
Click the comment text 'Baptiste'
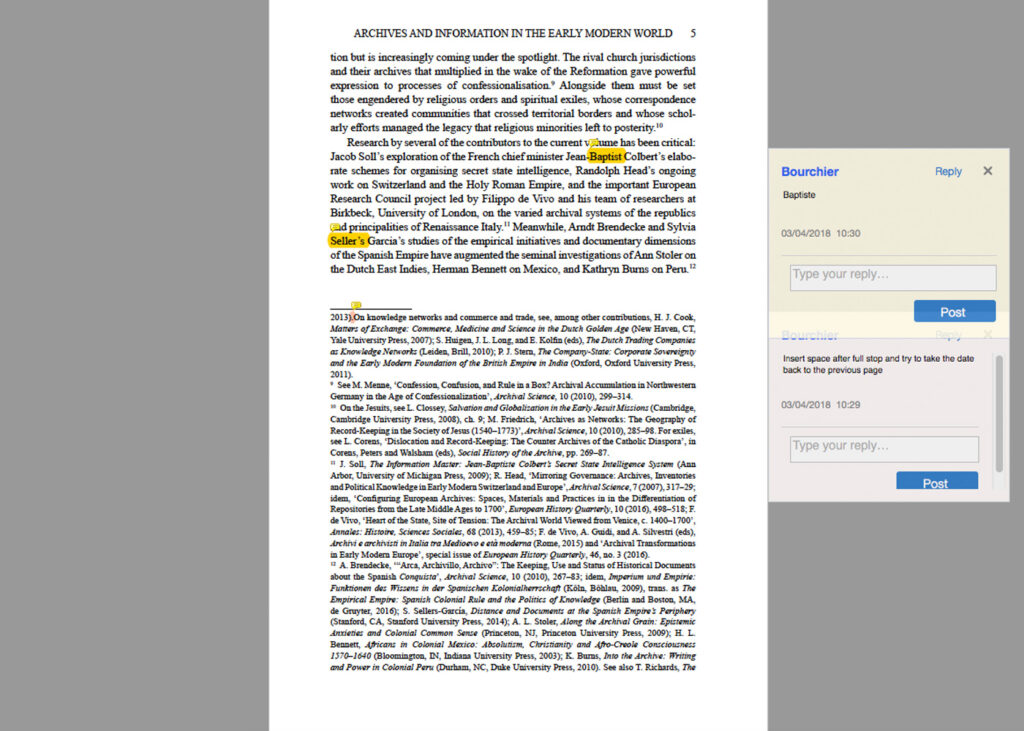click(x=799, y=195)
